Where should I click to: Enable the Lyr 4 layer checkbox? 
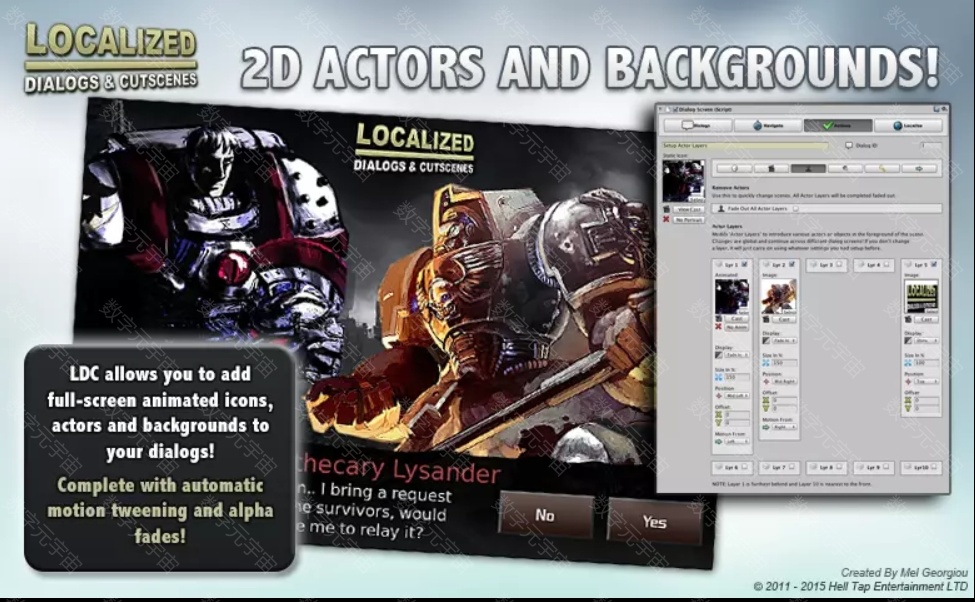click(x=886, y=265)
